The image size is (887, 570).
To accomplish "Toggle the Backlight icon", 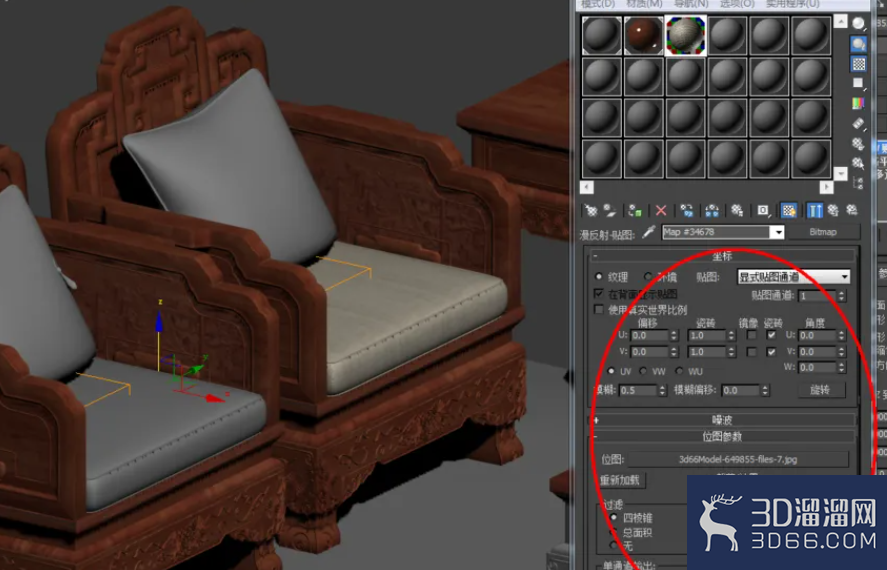I will coord(859,44).
